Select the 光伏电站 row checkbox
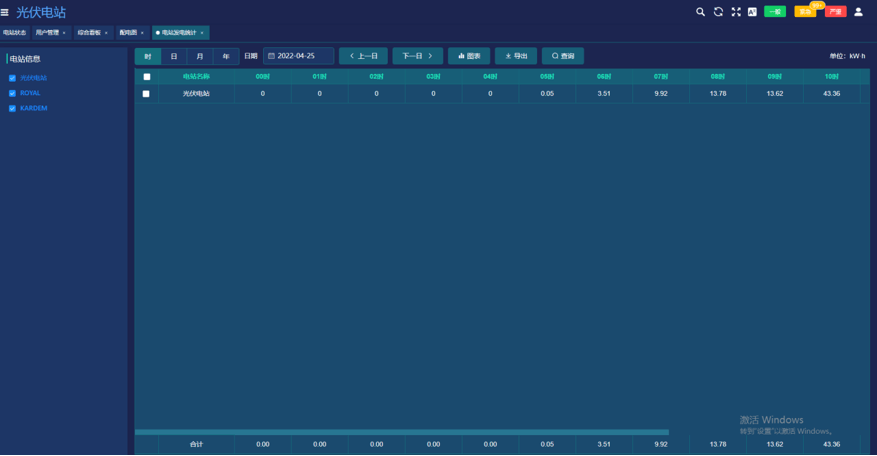877x456 pixels. (146, 94)
